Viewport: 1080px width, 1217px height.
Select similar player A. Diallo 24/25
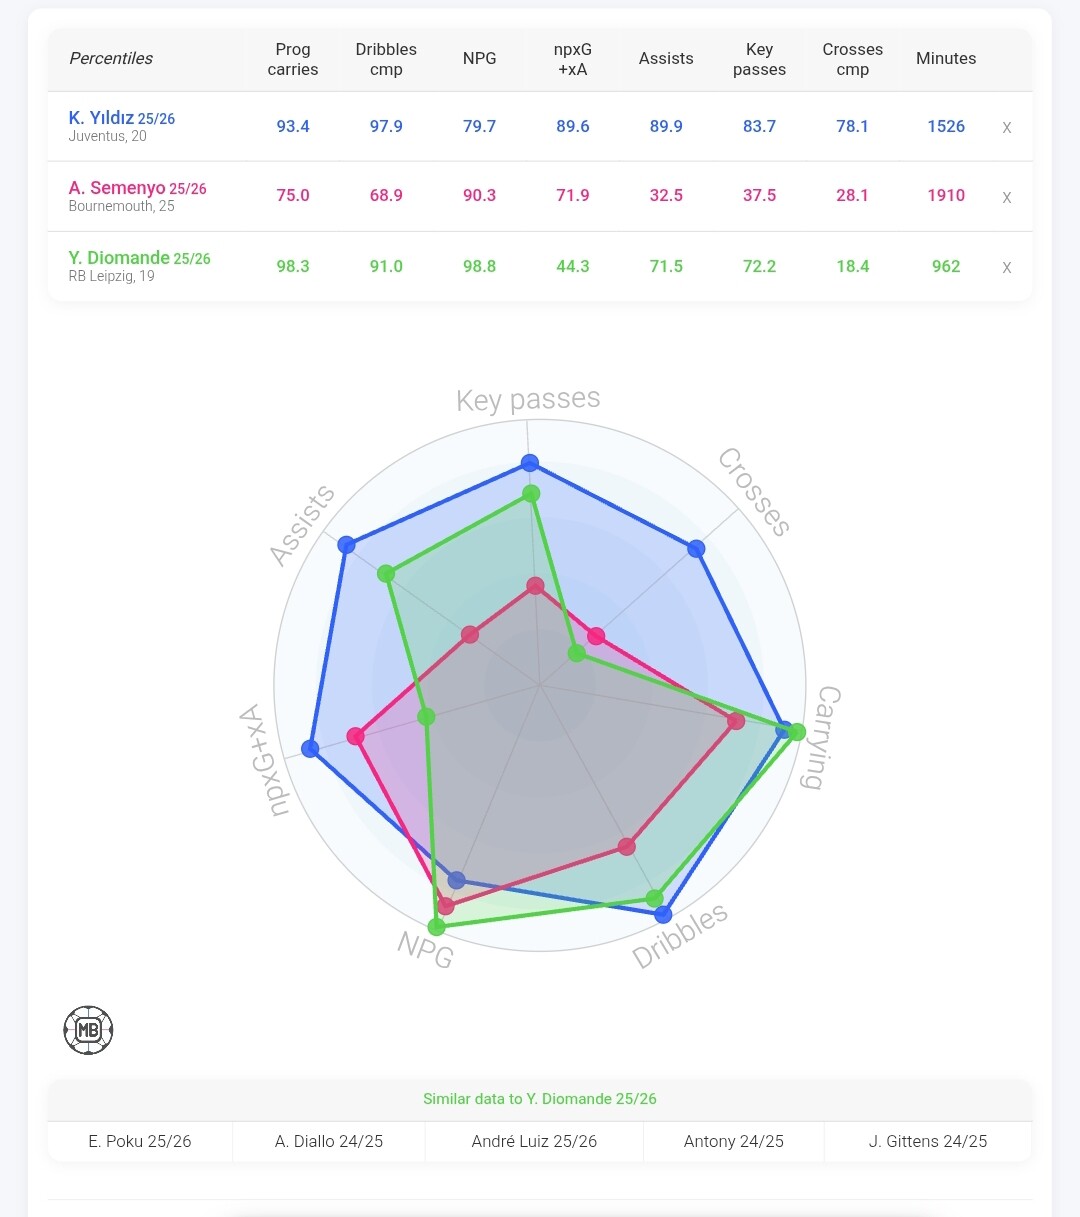(329, 1141)
